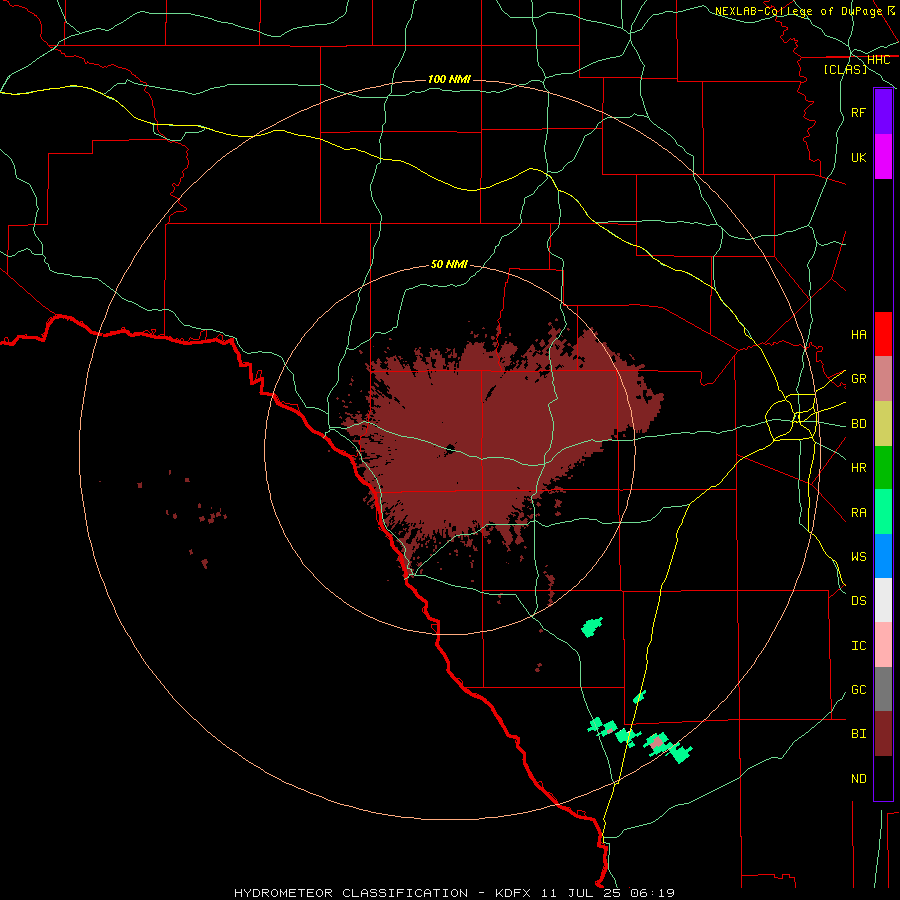Click the HA legend label
The image size is (900, 900).
click(x=858, y=334)
